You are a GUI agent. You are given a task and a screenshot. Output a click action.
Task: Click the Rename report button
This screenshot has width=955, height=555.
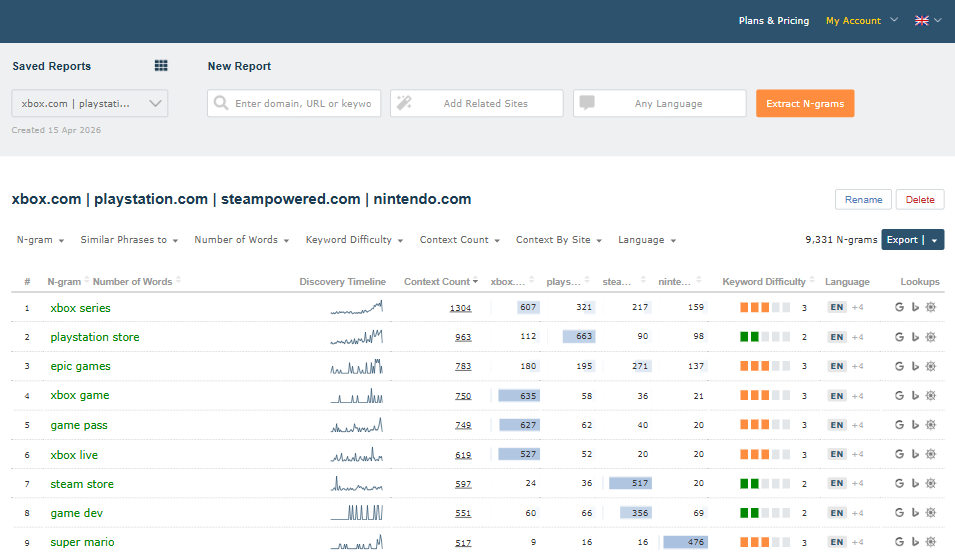863,200
